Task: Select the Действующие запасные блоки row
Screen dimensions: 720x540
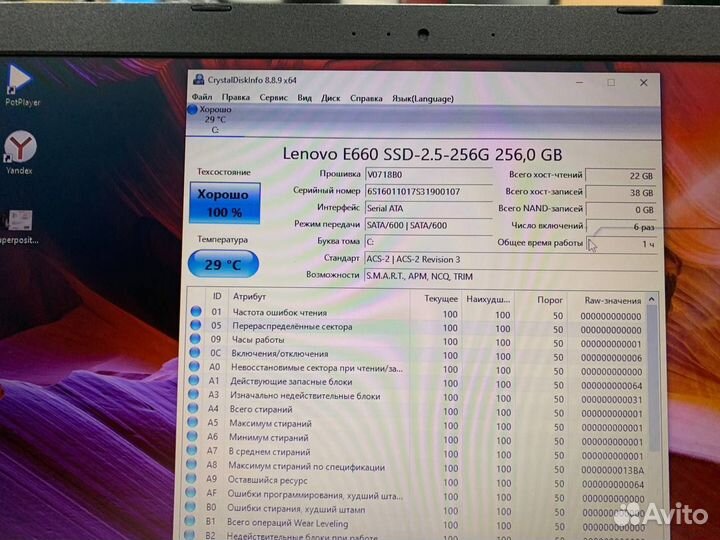Action: click(416, 383)
